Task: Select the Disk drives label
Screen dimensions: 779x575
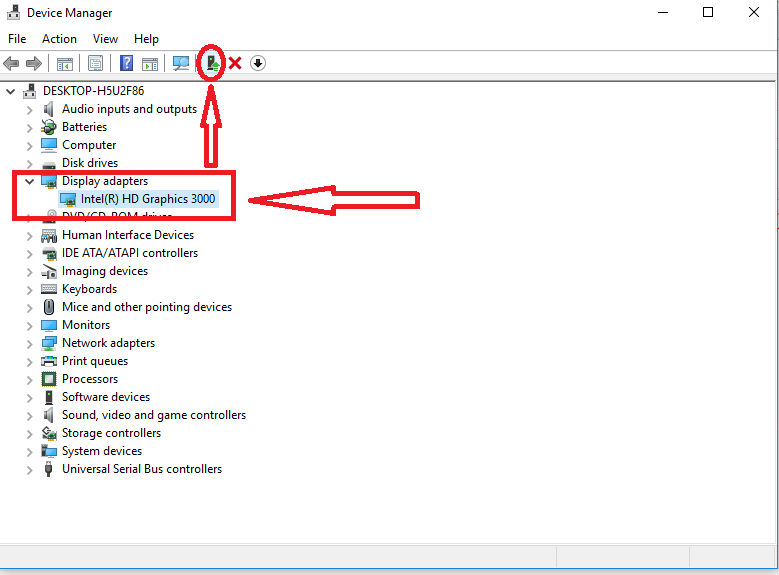Action: point(90,163)
